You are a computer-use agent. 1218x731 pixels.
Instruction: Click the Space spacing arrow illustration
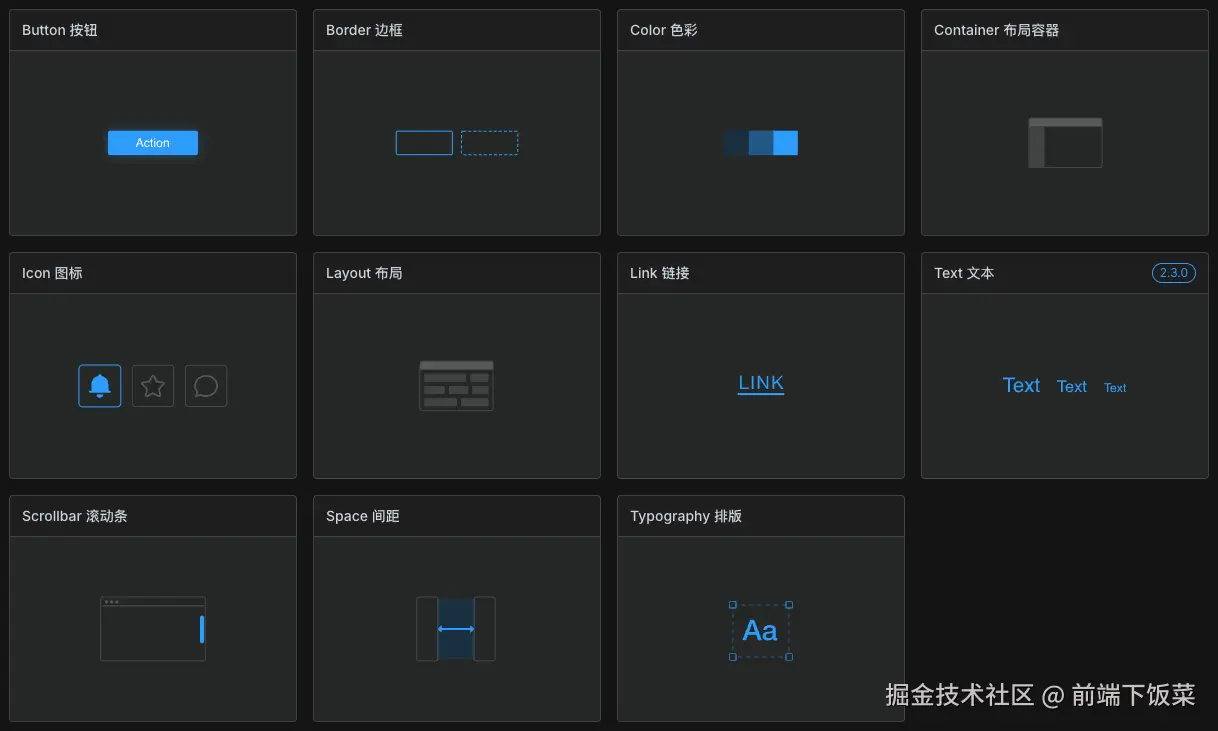456,629
